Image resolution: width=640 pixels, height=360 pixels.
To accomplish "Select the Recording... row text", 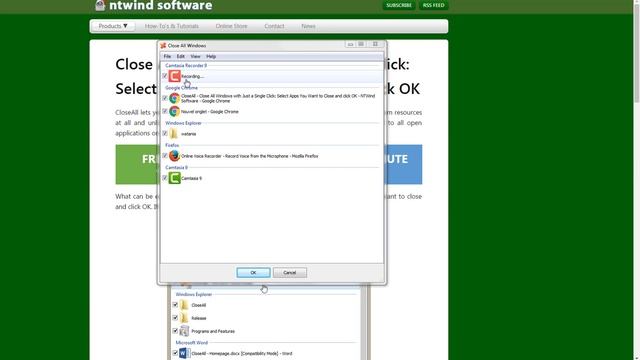I will click(192, 76).
